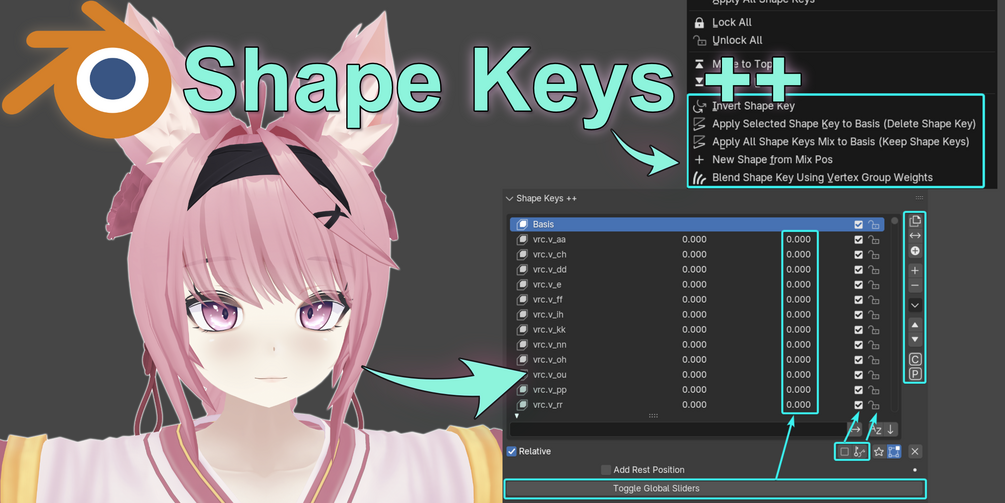Click the global mute square icon below list
The height and width of the screenshot is (503, 1005).
[x=845, y=452]
